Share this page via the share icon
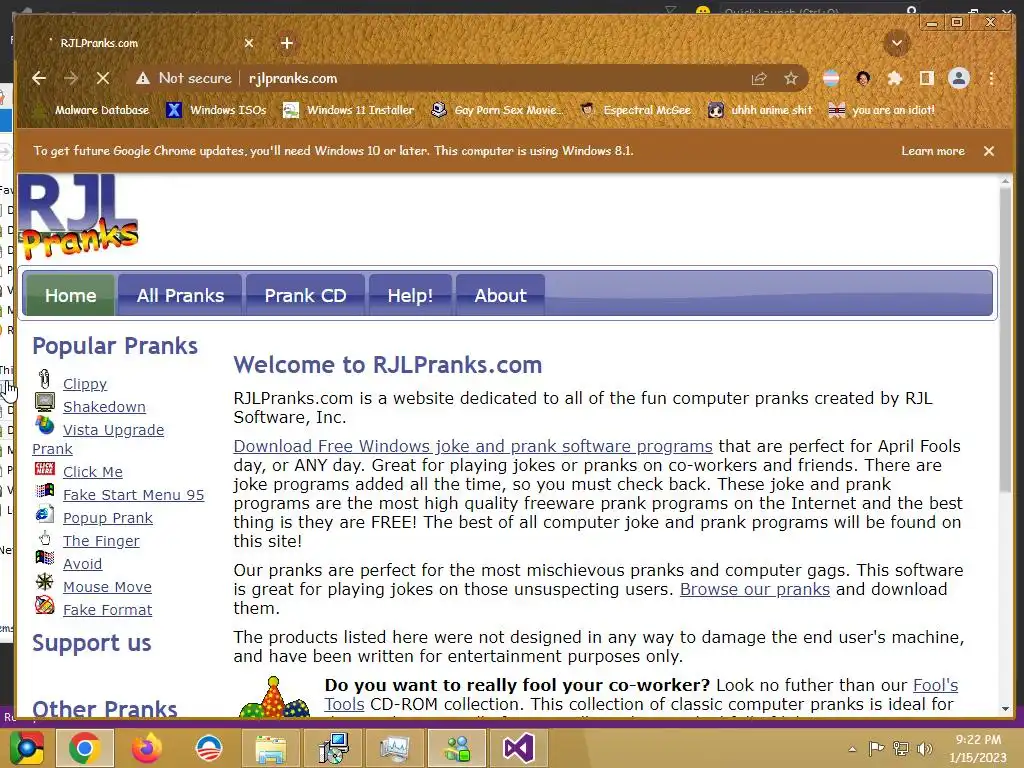 click(759, 79)
